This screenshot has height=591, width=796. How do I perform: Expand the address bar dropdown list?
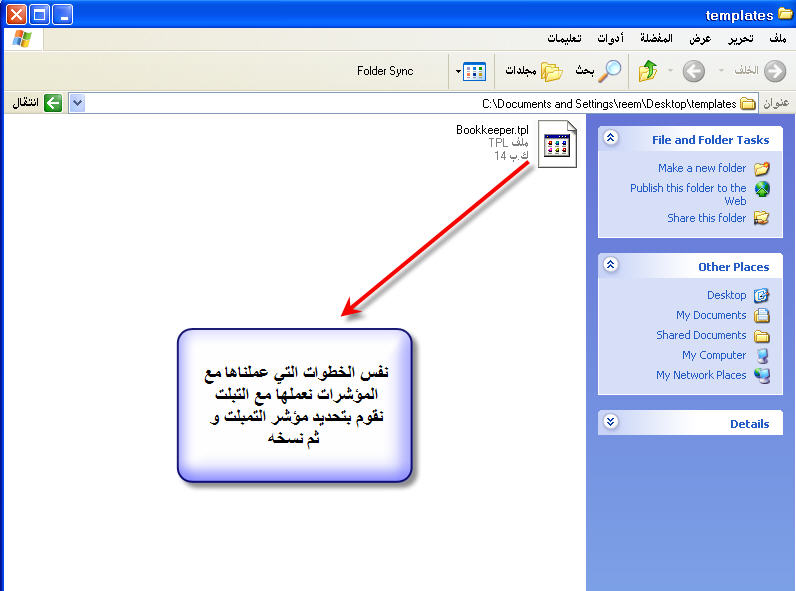point(77,103)
